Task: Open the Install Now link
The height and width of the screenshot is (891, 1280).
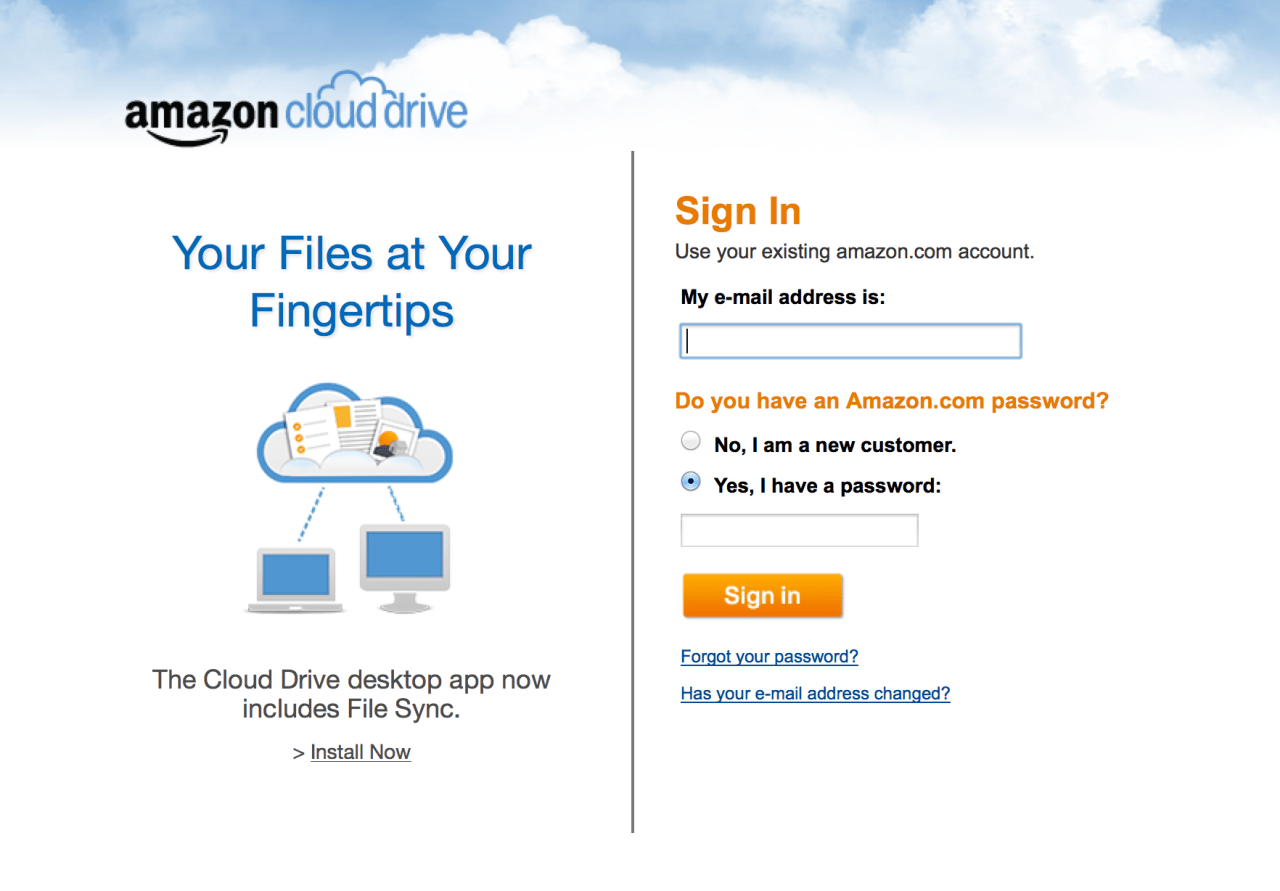Action: click(x=360, y=752)
